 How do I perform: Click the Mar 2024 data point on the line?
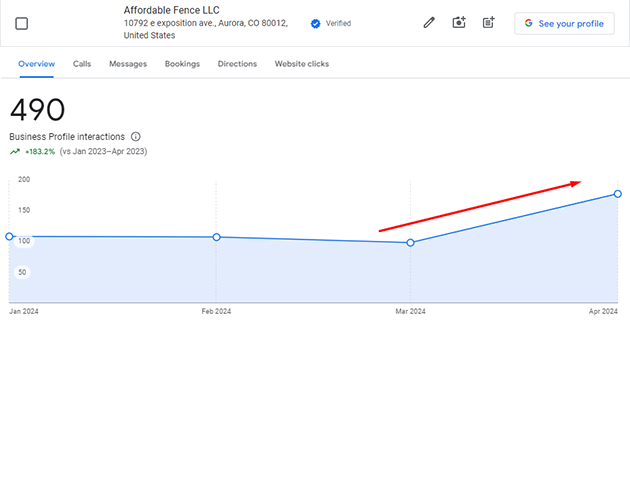click(410, 243)
